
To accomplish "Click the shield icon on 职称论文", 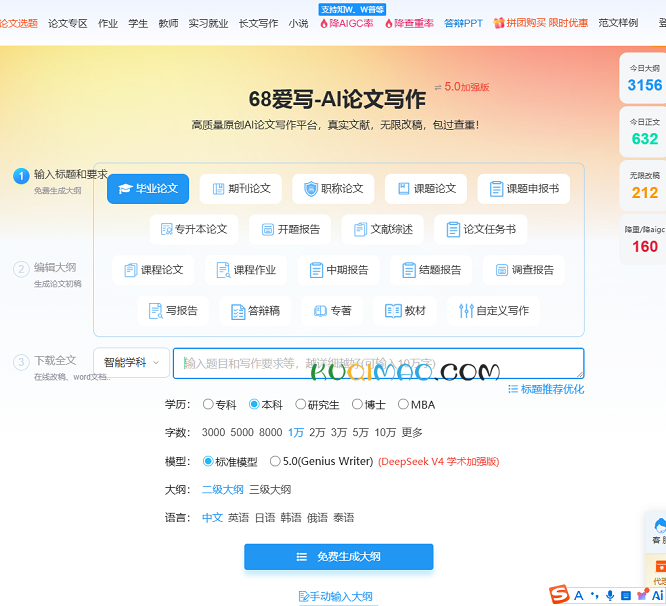I will tap(311, 189).
